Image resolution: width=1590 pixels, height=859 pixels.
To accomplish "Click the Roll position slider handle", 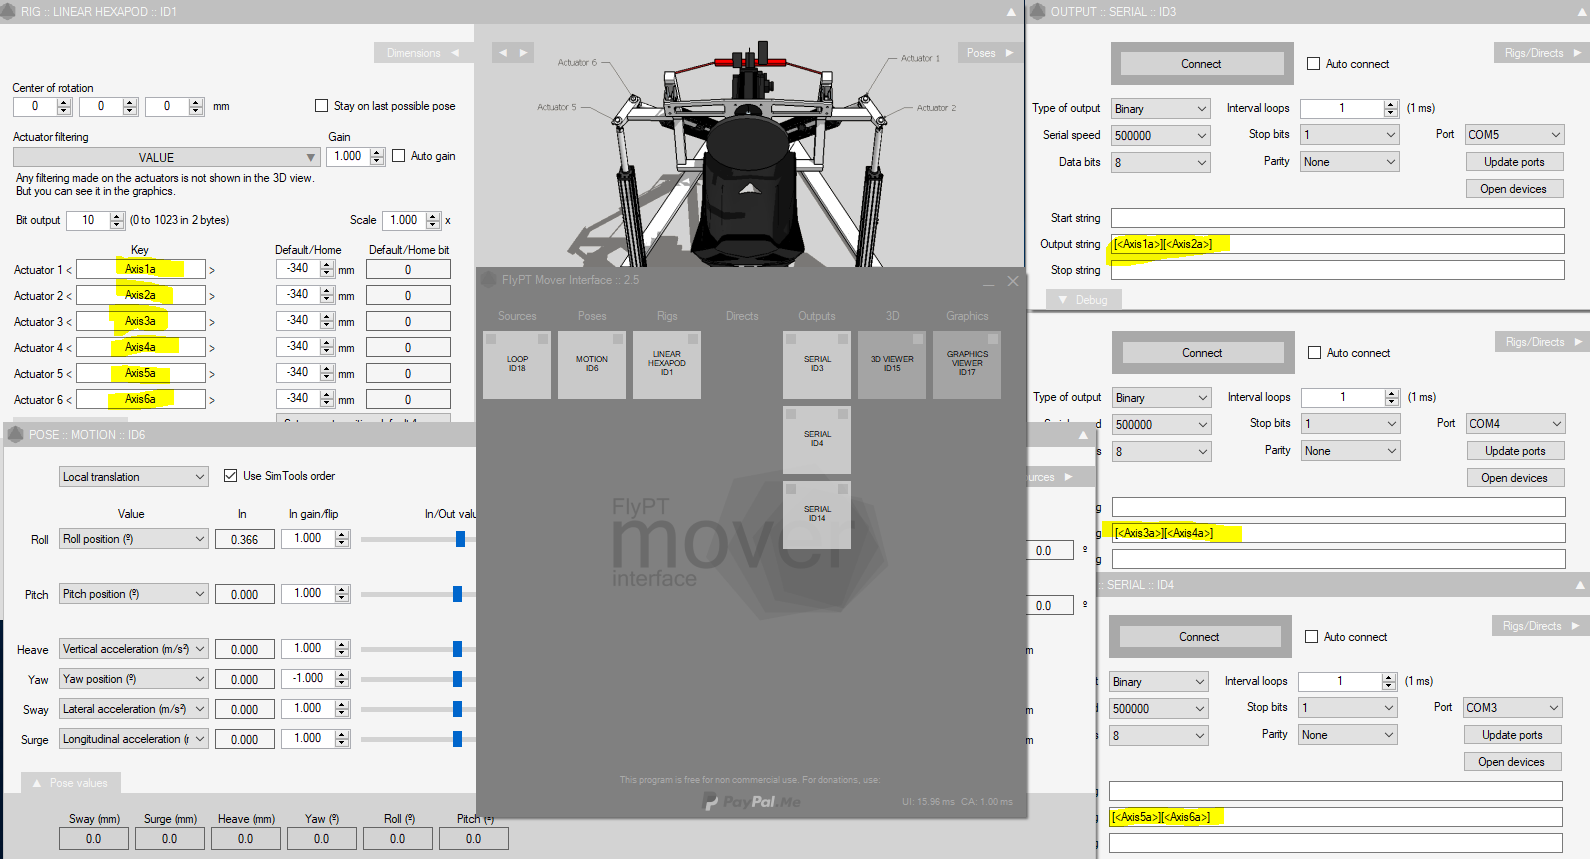I will (460, 540).
